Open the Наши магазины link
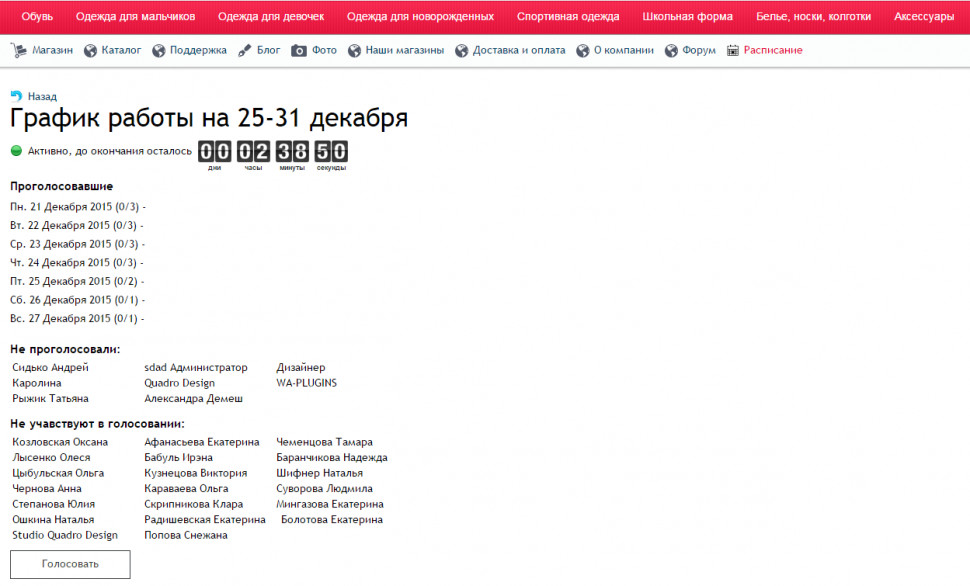This screenshot has width=970, height=586. [x=405, y=50]
